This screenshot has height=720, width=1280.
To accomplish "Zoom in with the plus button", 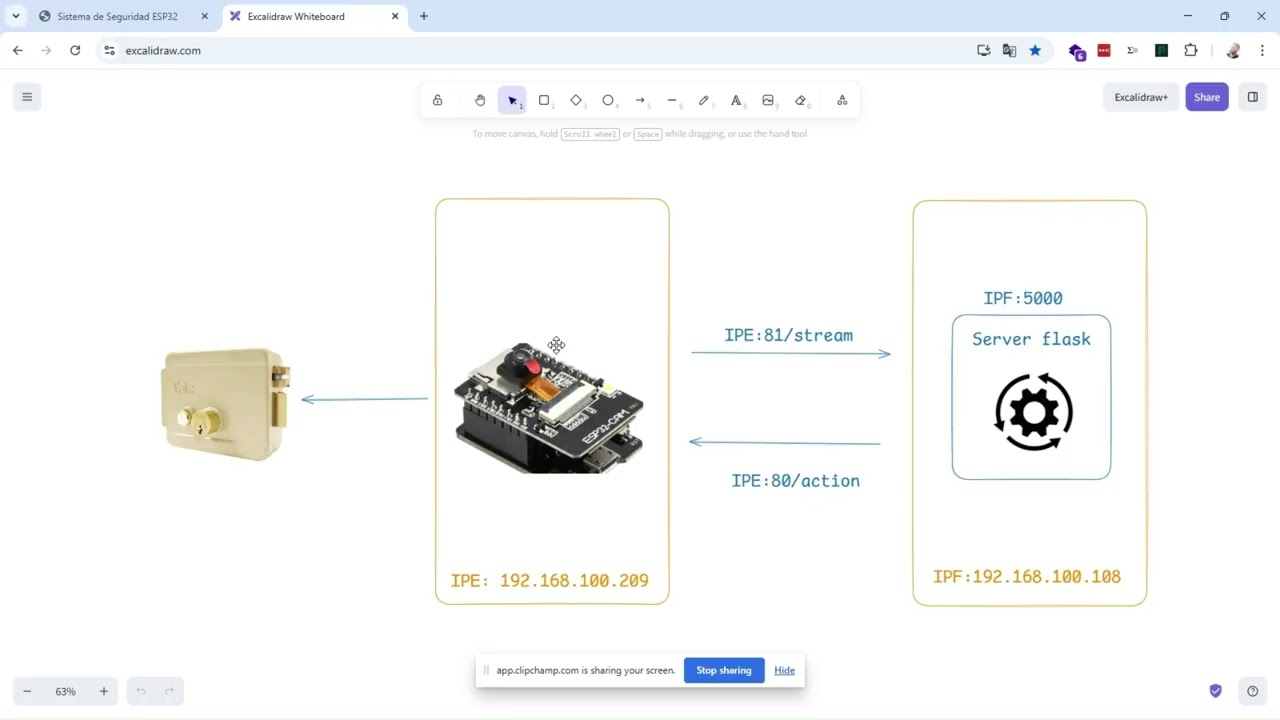I will (x=103, y=691).
